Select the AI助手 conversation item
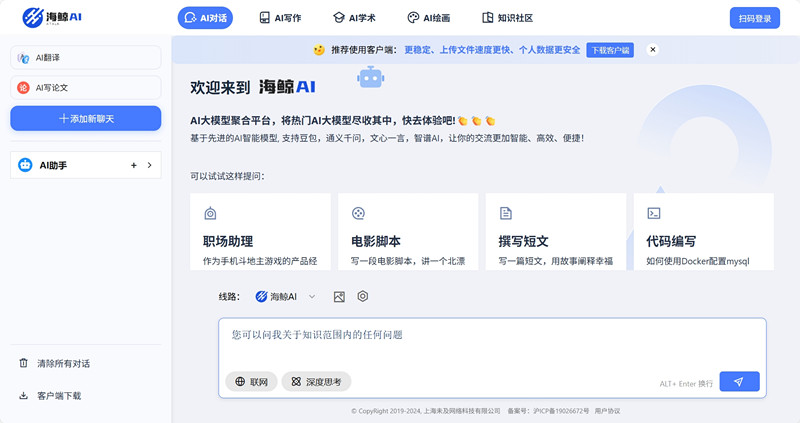This screenshot has height=423, width=800. pyautogui.click(x=86, y=165)
